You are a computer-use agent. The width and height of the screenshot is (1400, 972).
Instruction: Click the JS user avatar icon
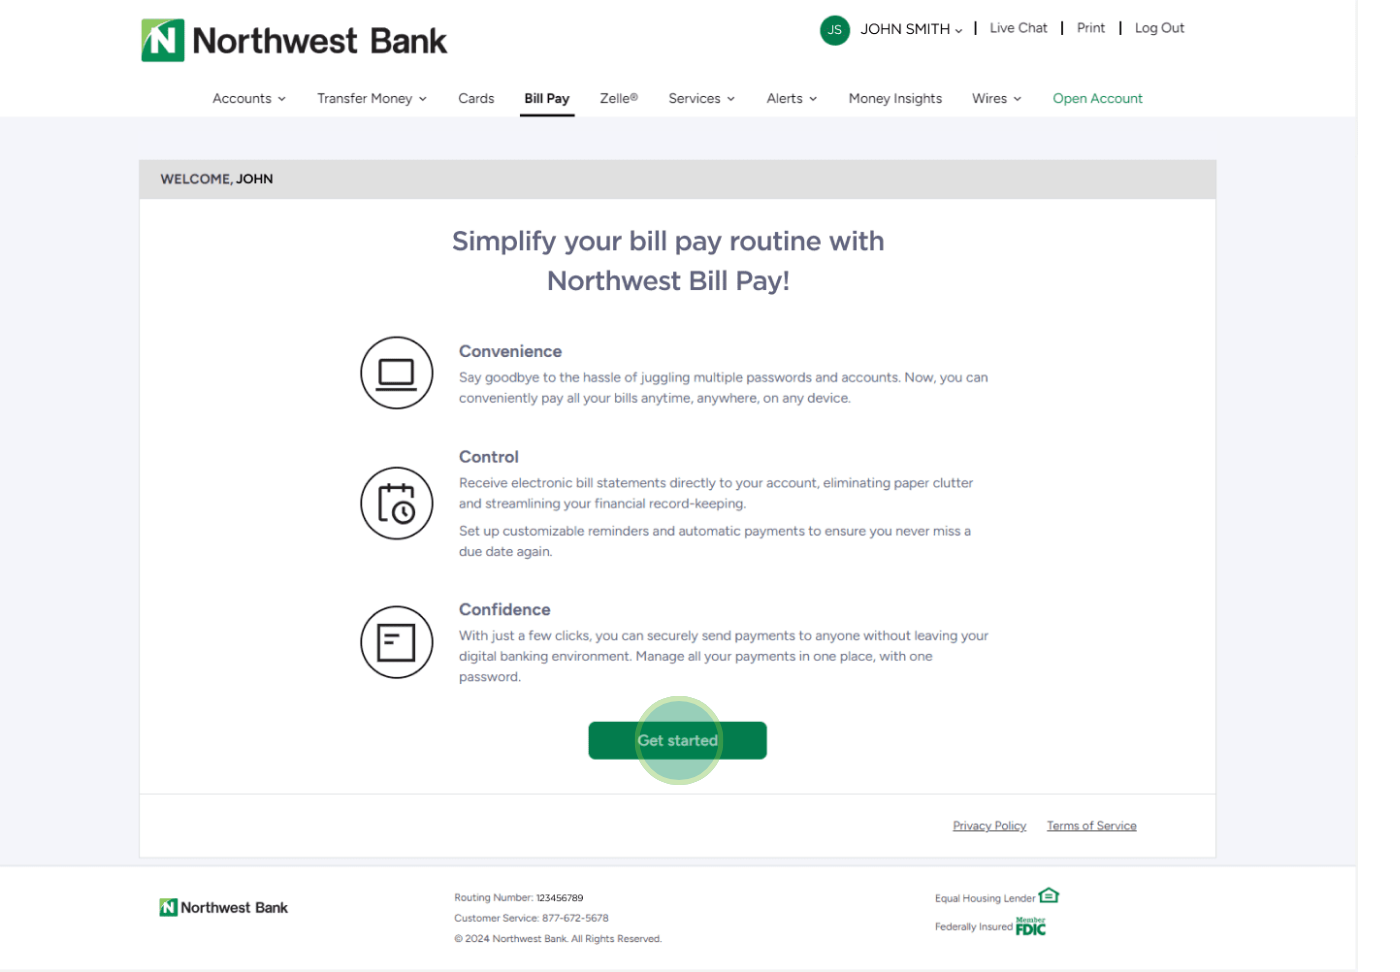(834, 30)
